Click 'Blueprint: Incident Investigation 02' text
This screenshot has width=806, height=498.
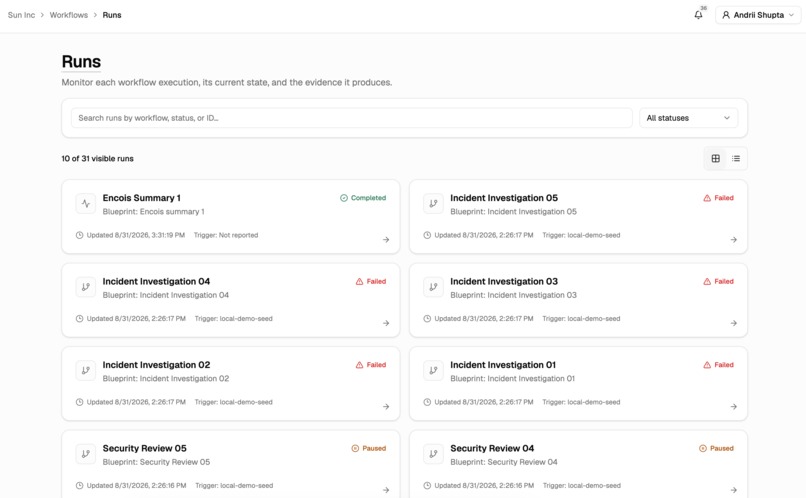coord(166,379)
